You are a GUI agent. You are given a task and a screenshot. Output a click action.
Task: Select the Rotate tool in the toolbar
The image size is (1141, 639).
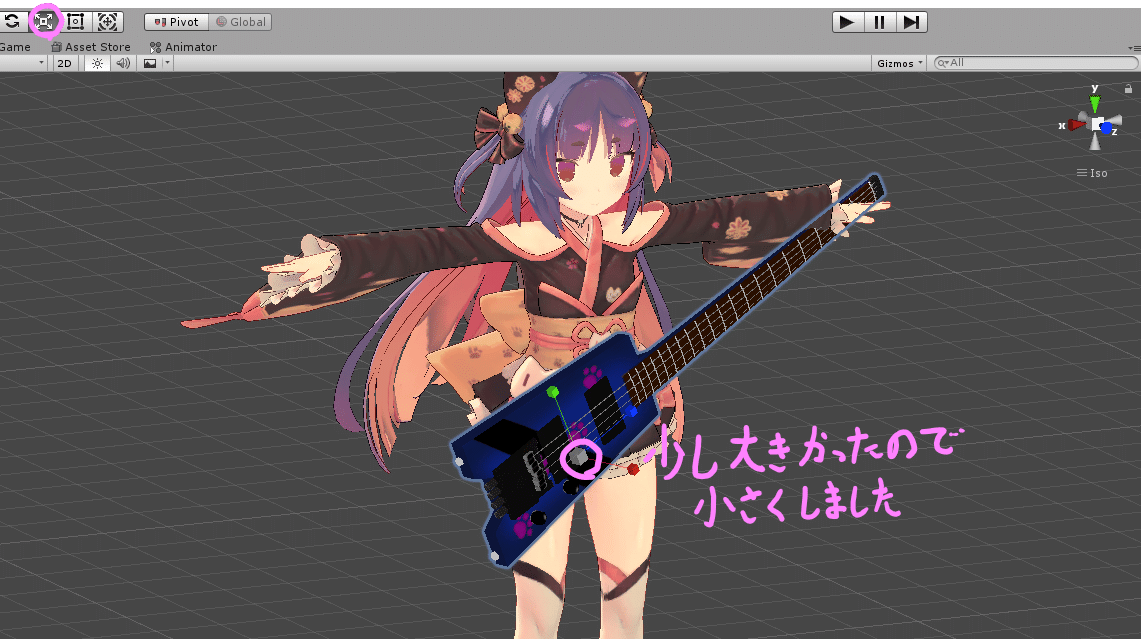point(12,22)
